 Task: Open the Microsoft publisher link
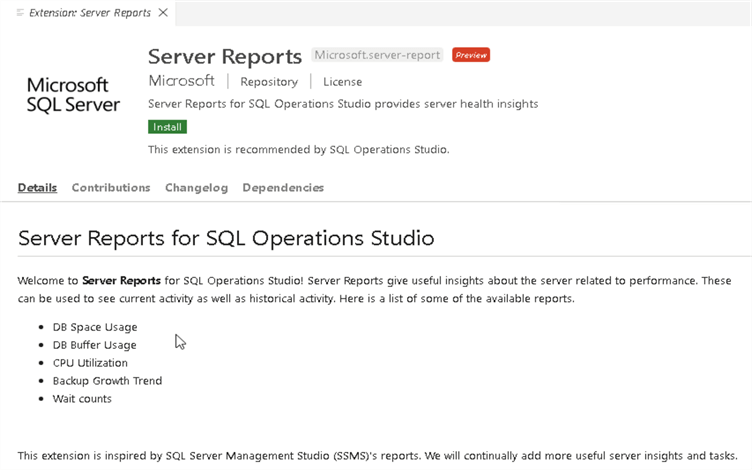coord(181,81)
